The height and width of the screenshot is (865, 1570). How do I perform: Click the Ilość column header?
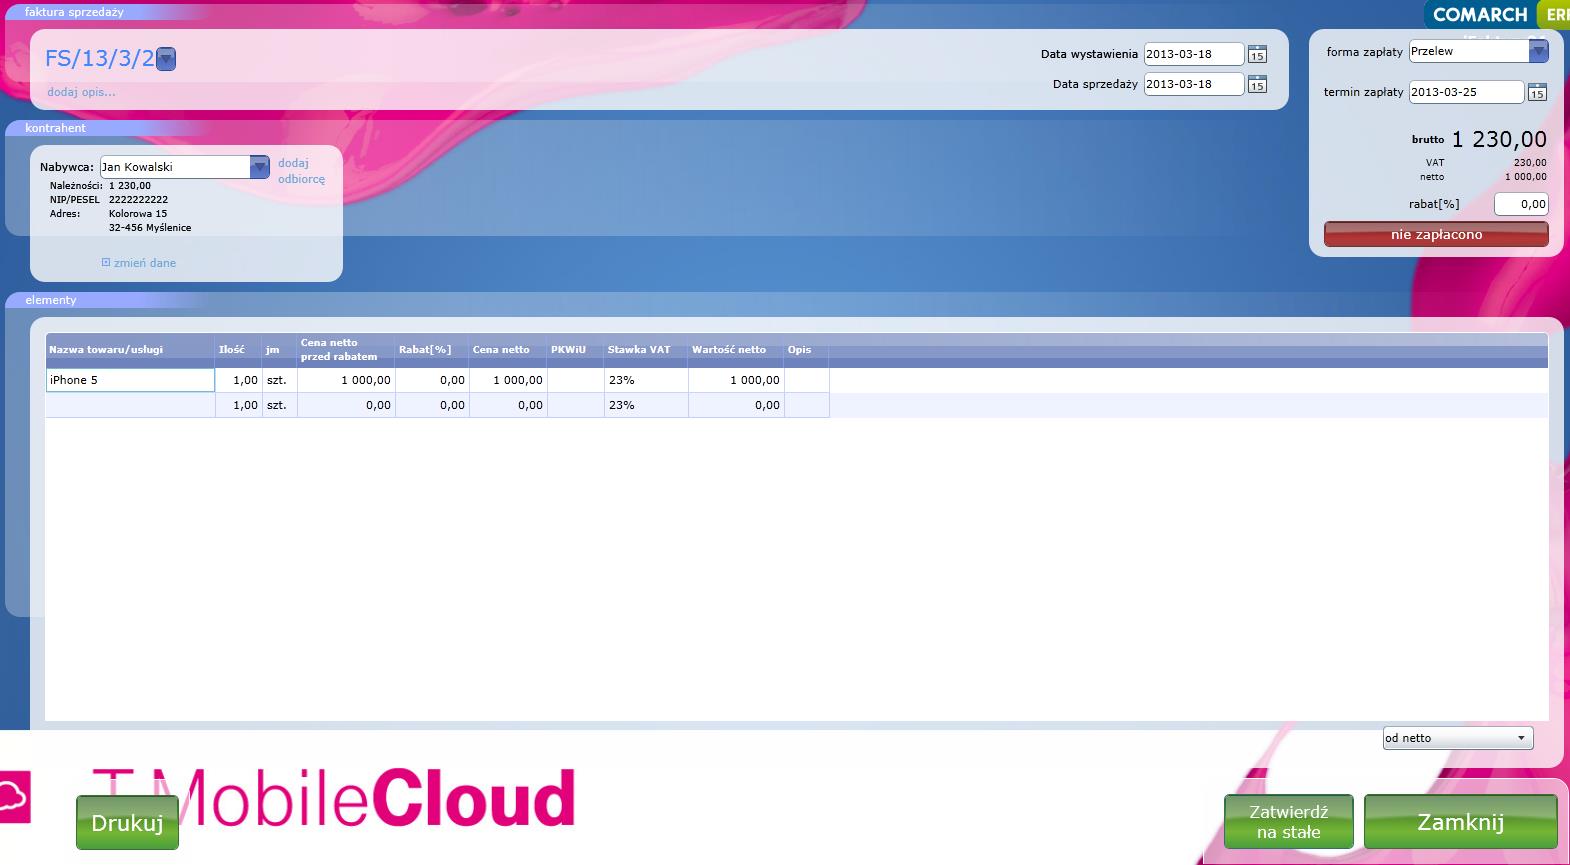pyautogui.click(x=239, y=350)
